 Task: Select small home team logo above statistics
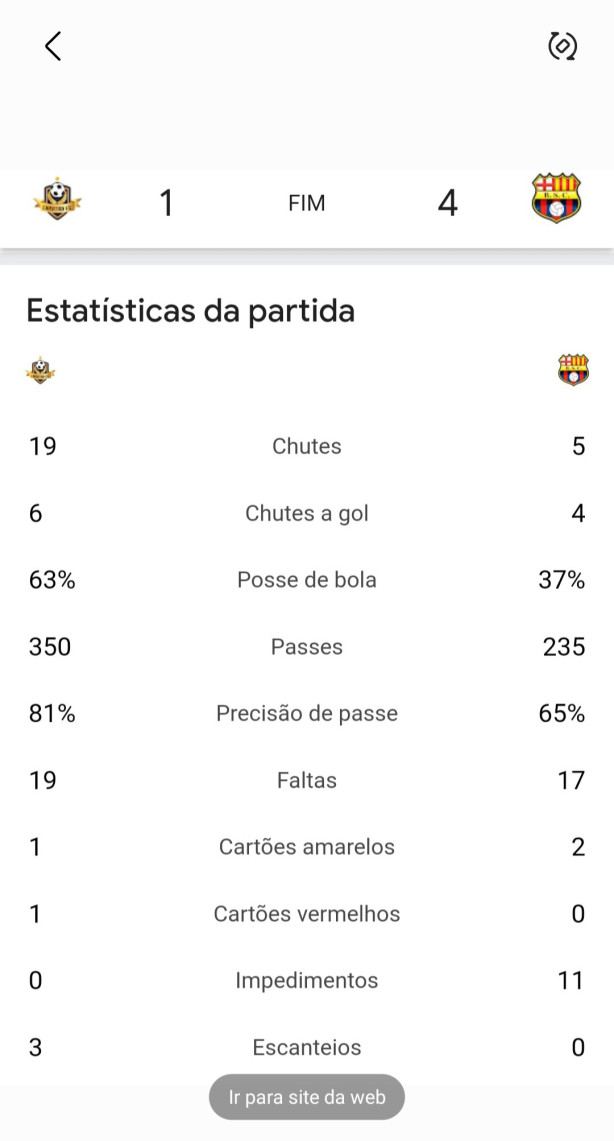41,370
